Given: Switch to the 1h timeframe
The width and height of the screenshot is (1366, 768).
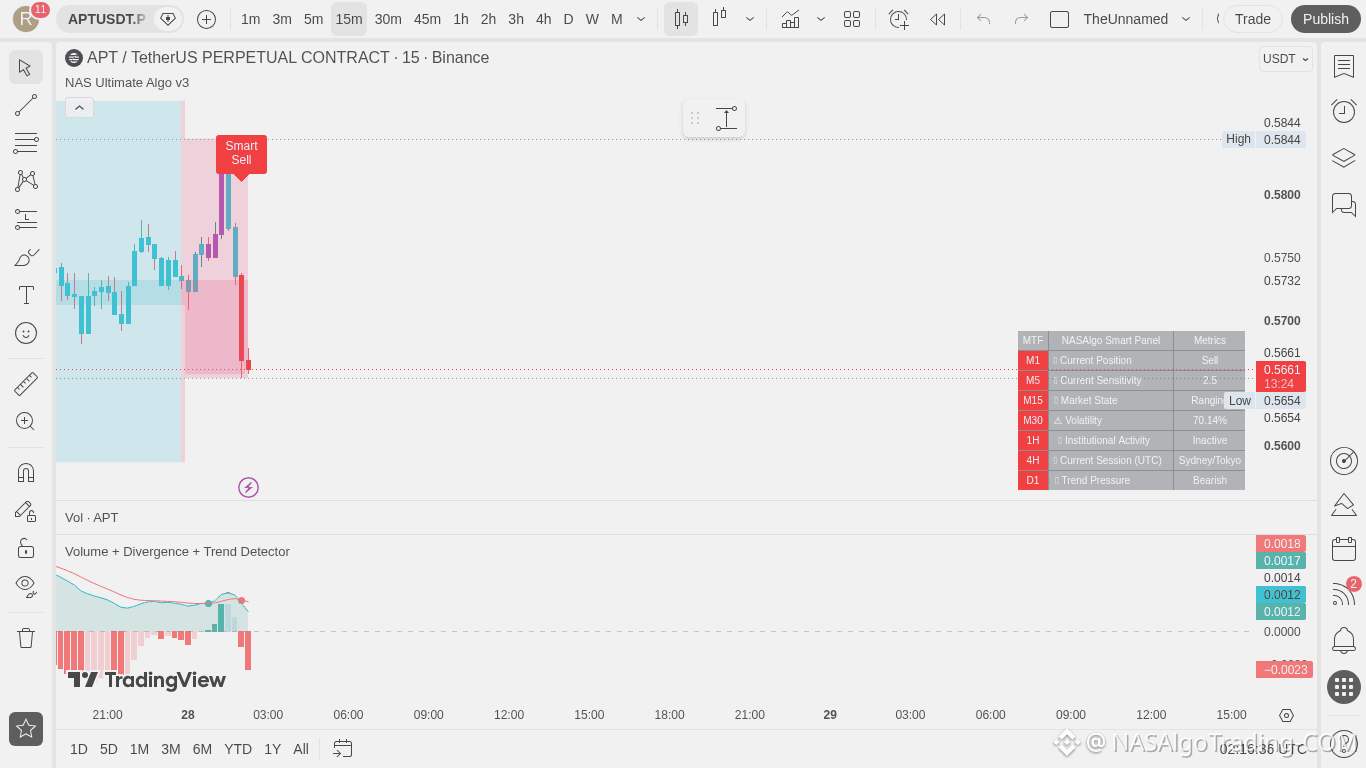Looking at the screenshot, I should point(461,19).
